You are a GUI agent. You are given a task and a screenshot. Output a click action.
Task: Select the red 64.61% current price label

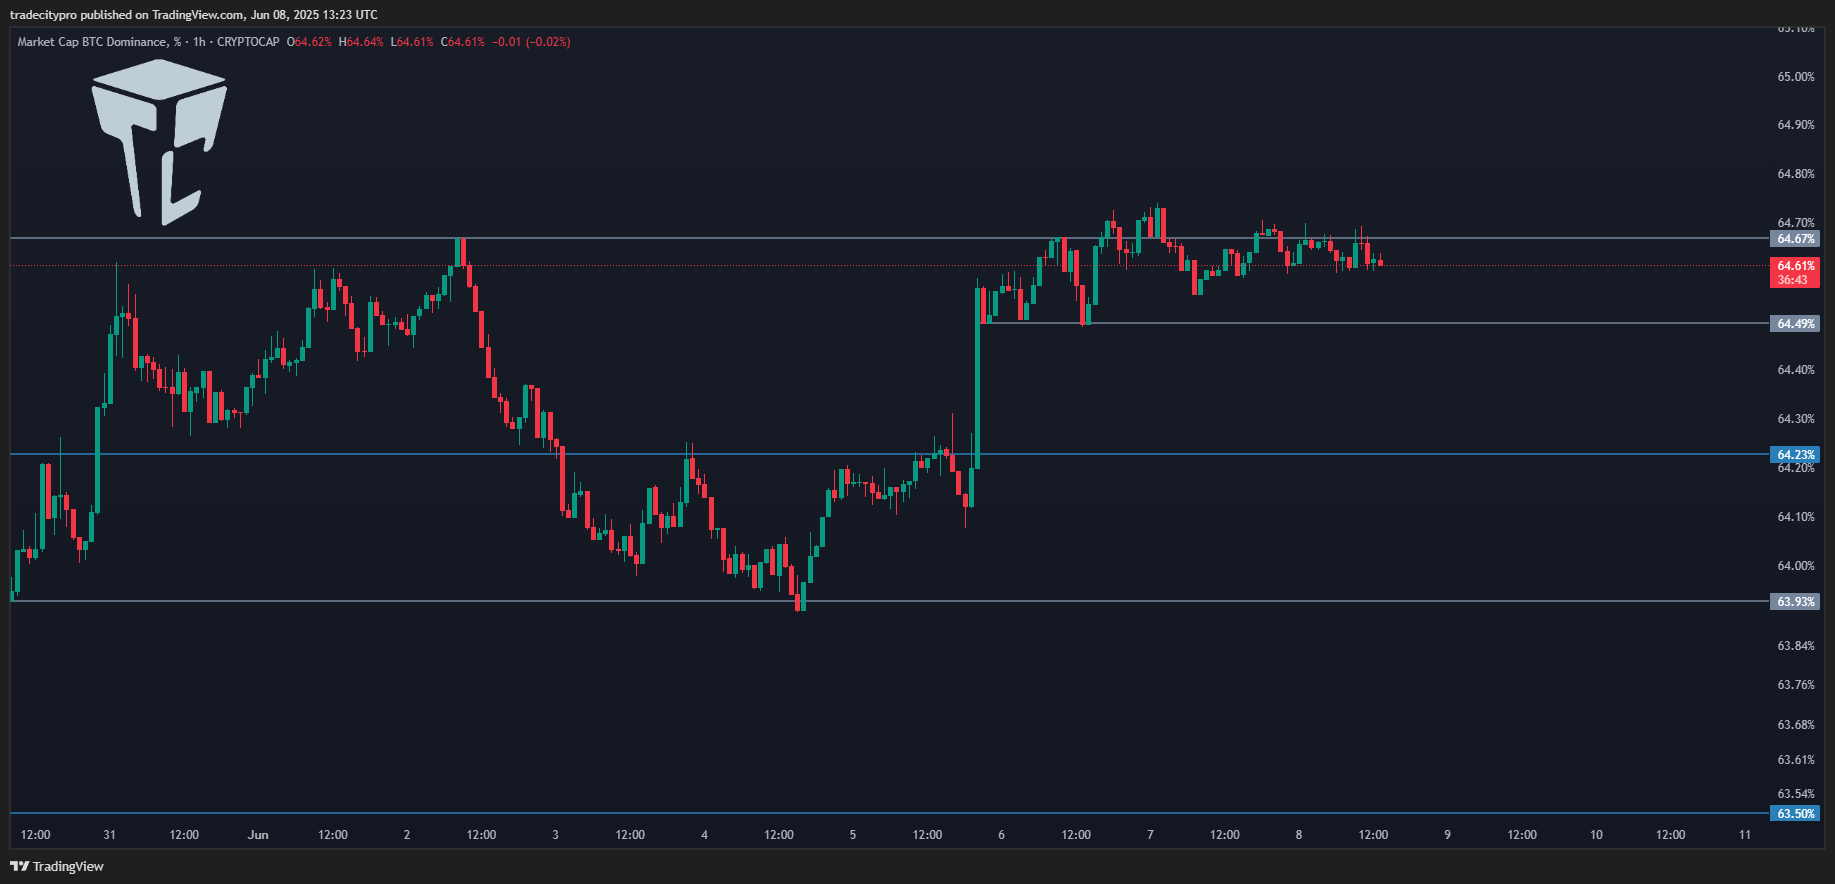(x=1795, y=266)
